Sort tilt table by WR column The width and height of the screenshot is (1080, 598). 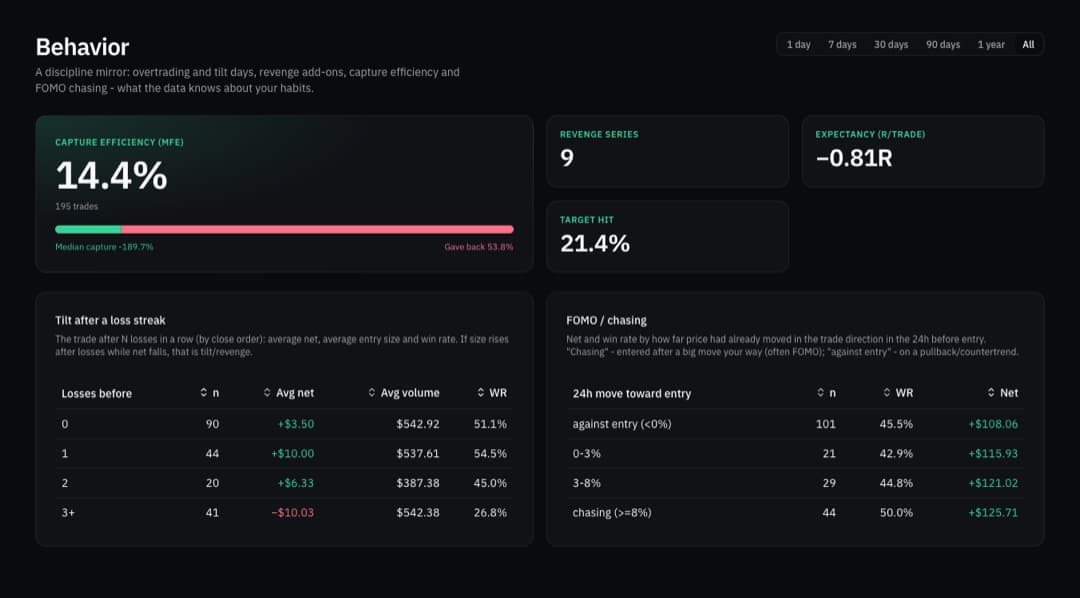pyautogui.click(x=492, y=393)
